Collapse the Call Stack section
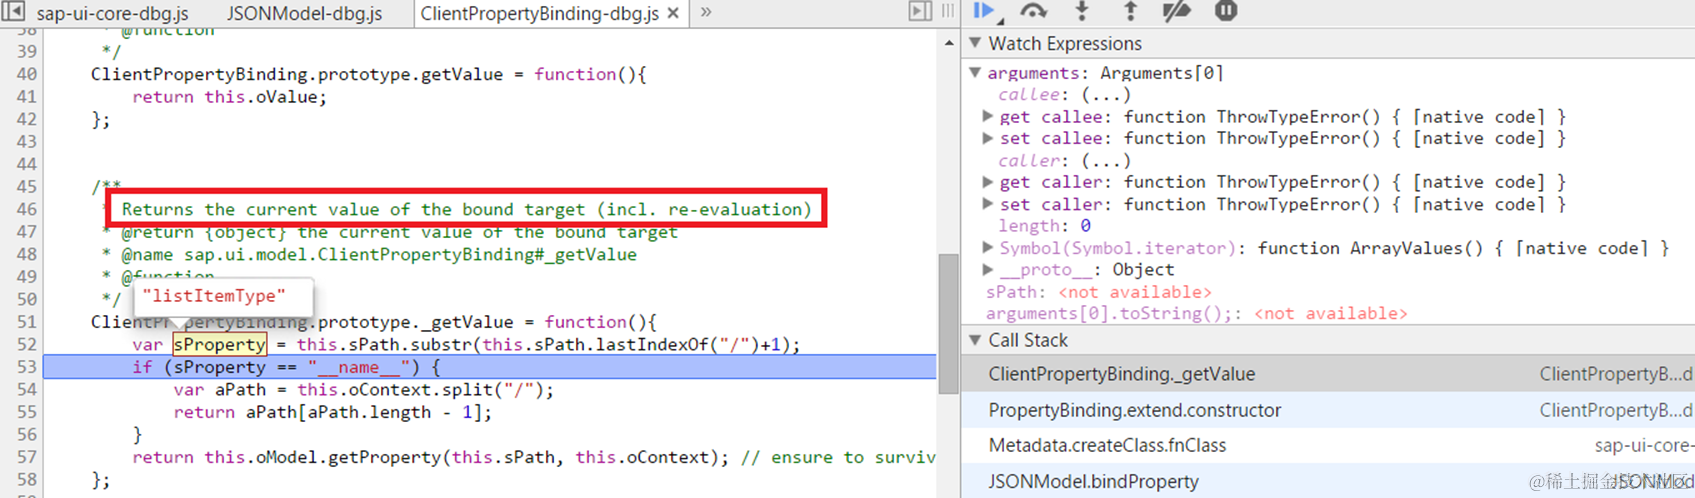Image resolution: width=1695 pixels, height=498 pixels. click(976, 340)
